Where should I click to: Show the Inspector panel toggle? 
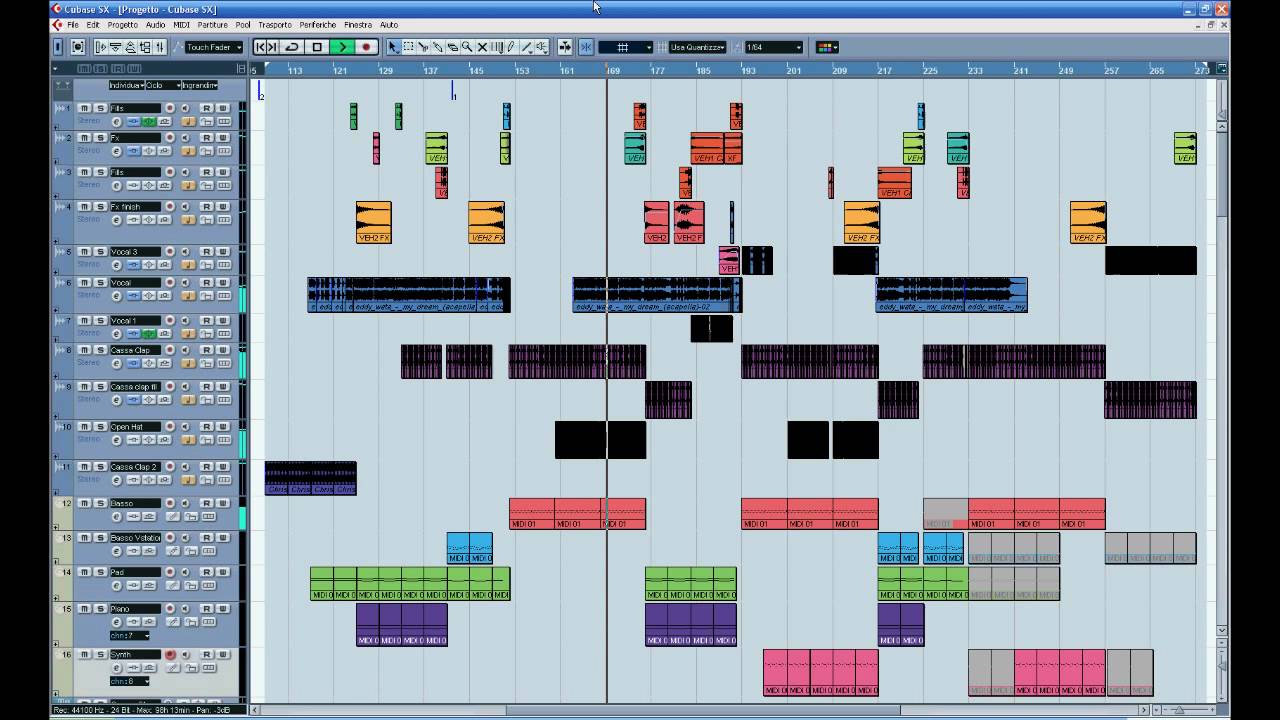(58, 47)
